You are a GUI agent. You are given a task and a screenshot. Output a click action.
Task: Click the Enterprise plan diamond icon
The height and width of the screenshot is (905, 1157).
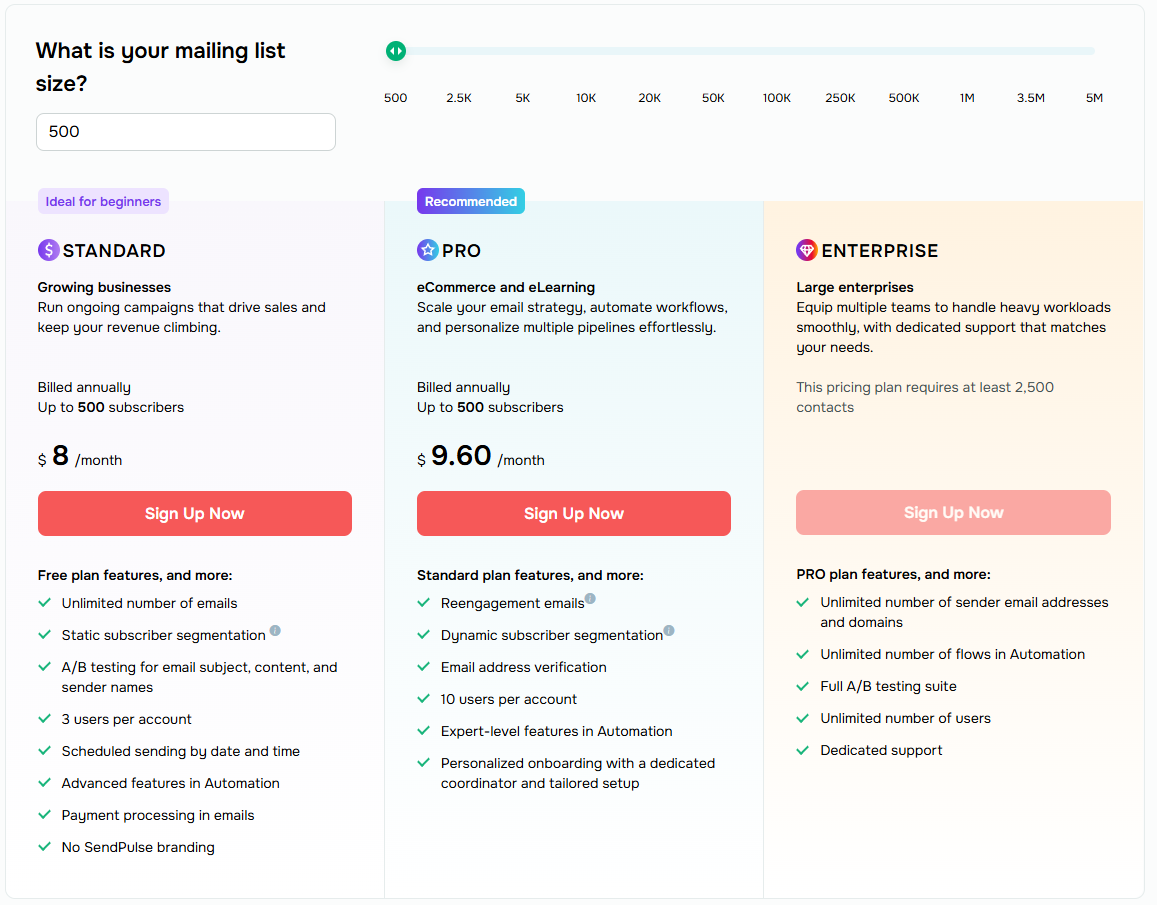pyautogui.click(x=807, y=250)
